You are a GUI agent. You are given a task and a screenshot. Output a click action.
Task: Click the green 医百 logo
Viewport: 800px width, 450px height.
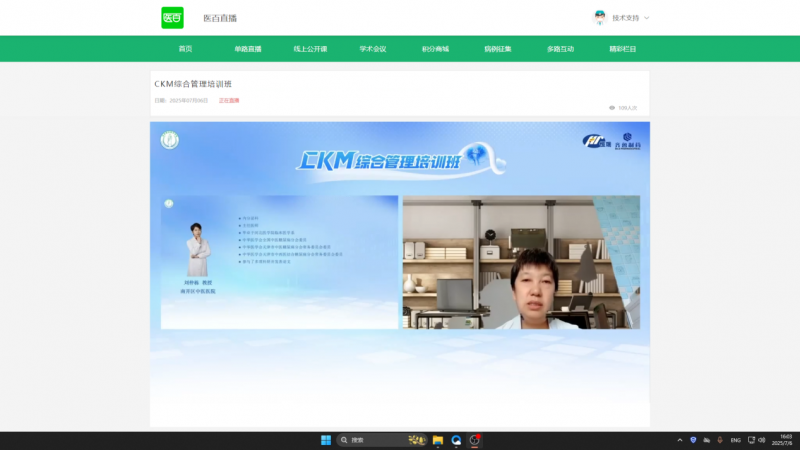173,17
